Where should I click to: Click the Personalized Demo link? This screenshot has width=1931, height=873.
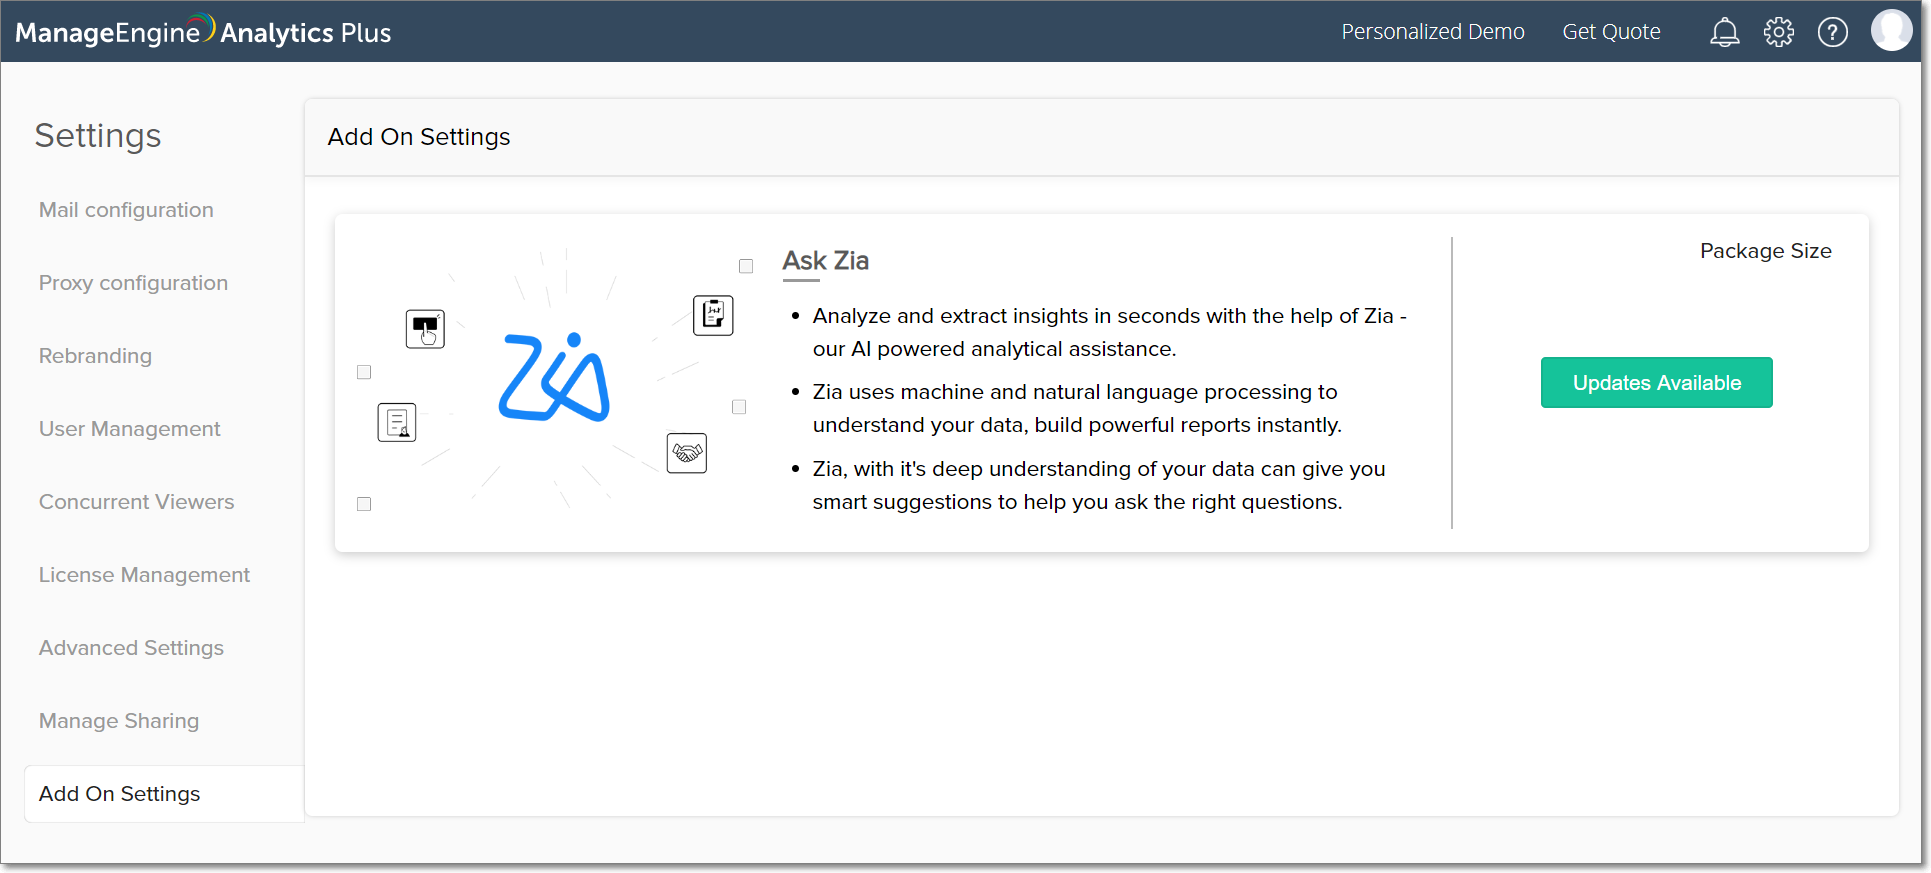(x=1432, y=32)
